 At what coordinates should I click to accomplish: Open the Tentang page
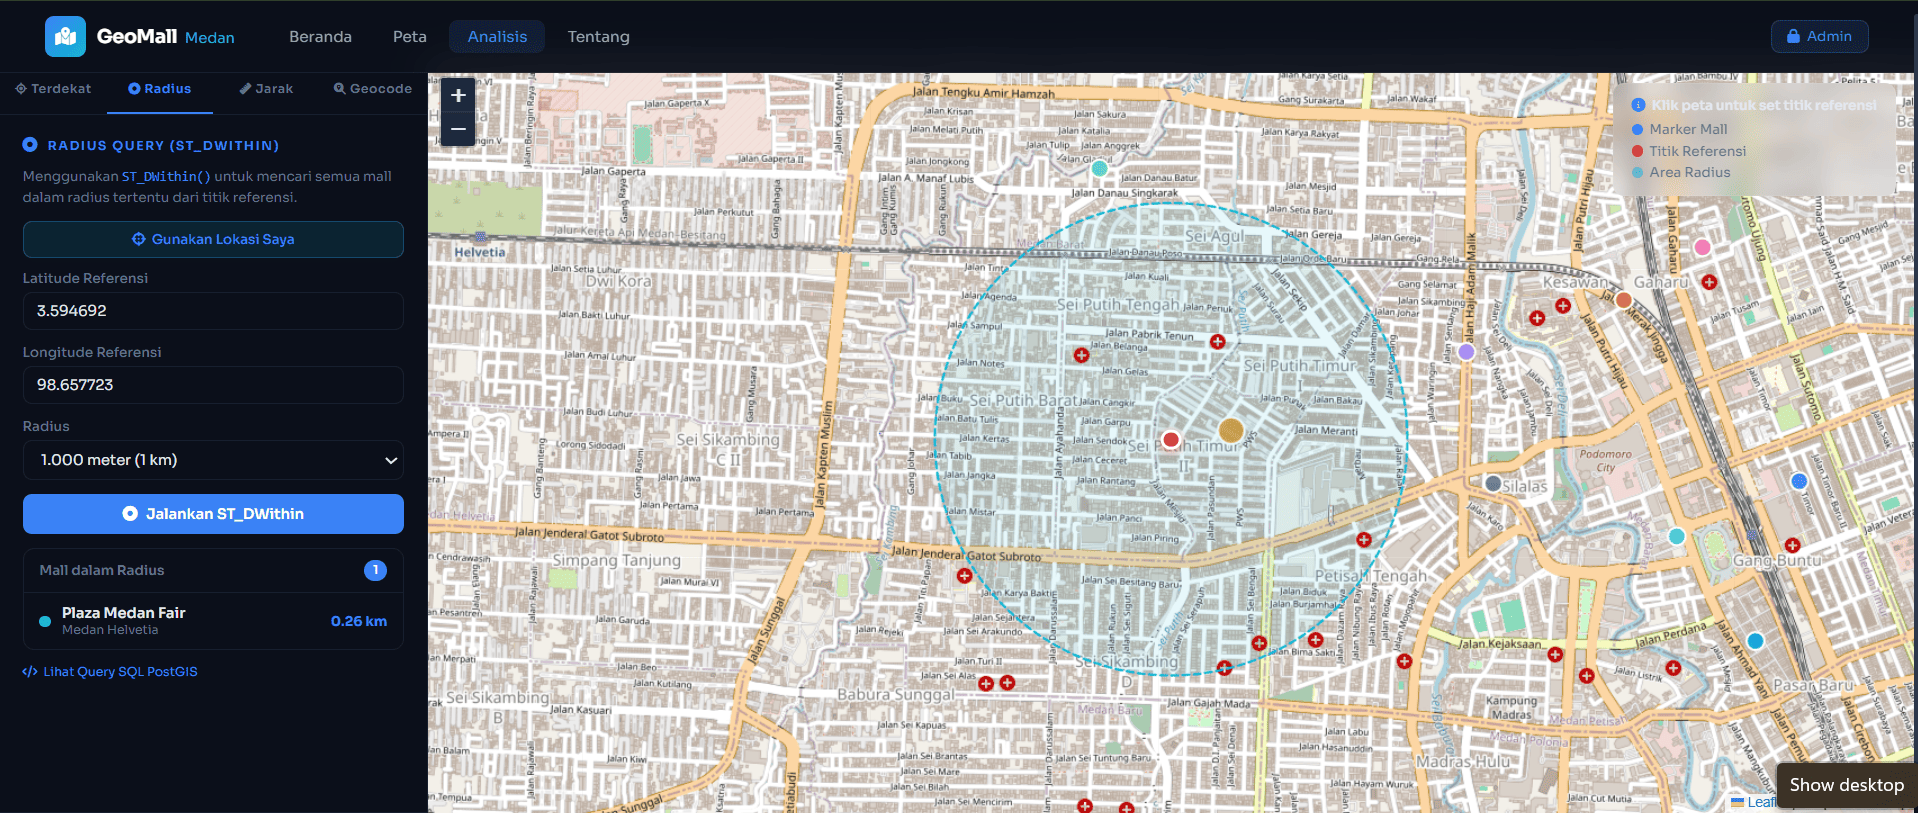[598, 37]
